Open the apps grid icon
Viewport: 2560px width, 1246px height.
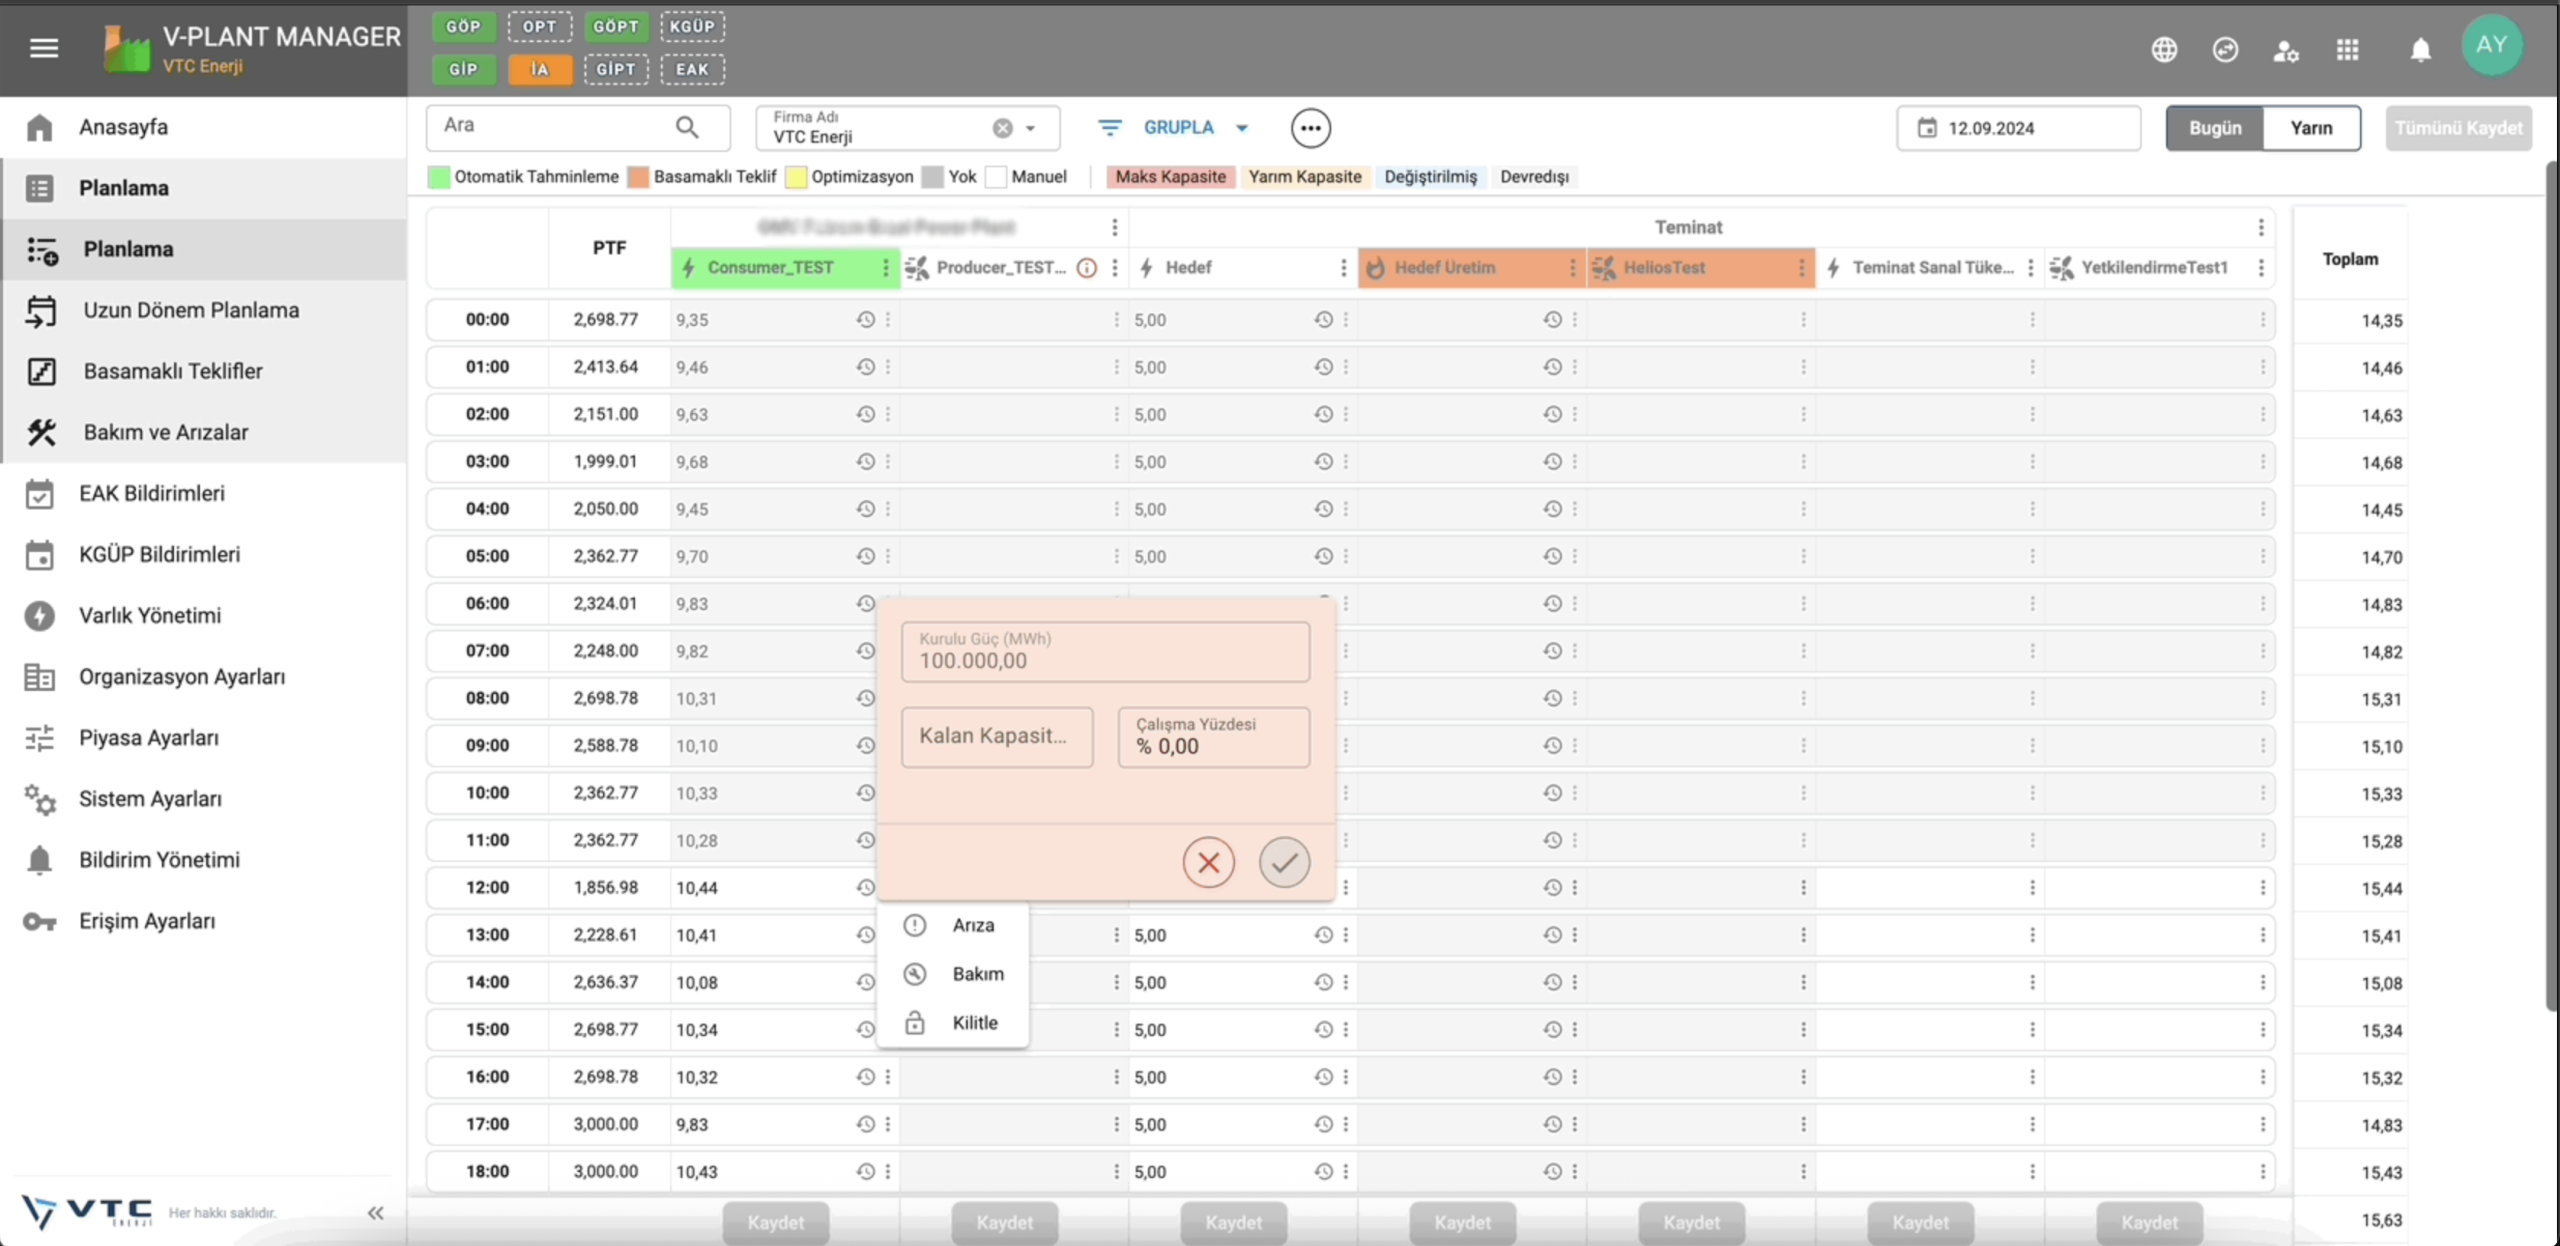(2347, 50)
